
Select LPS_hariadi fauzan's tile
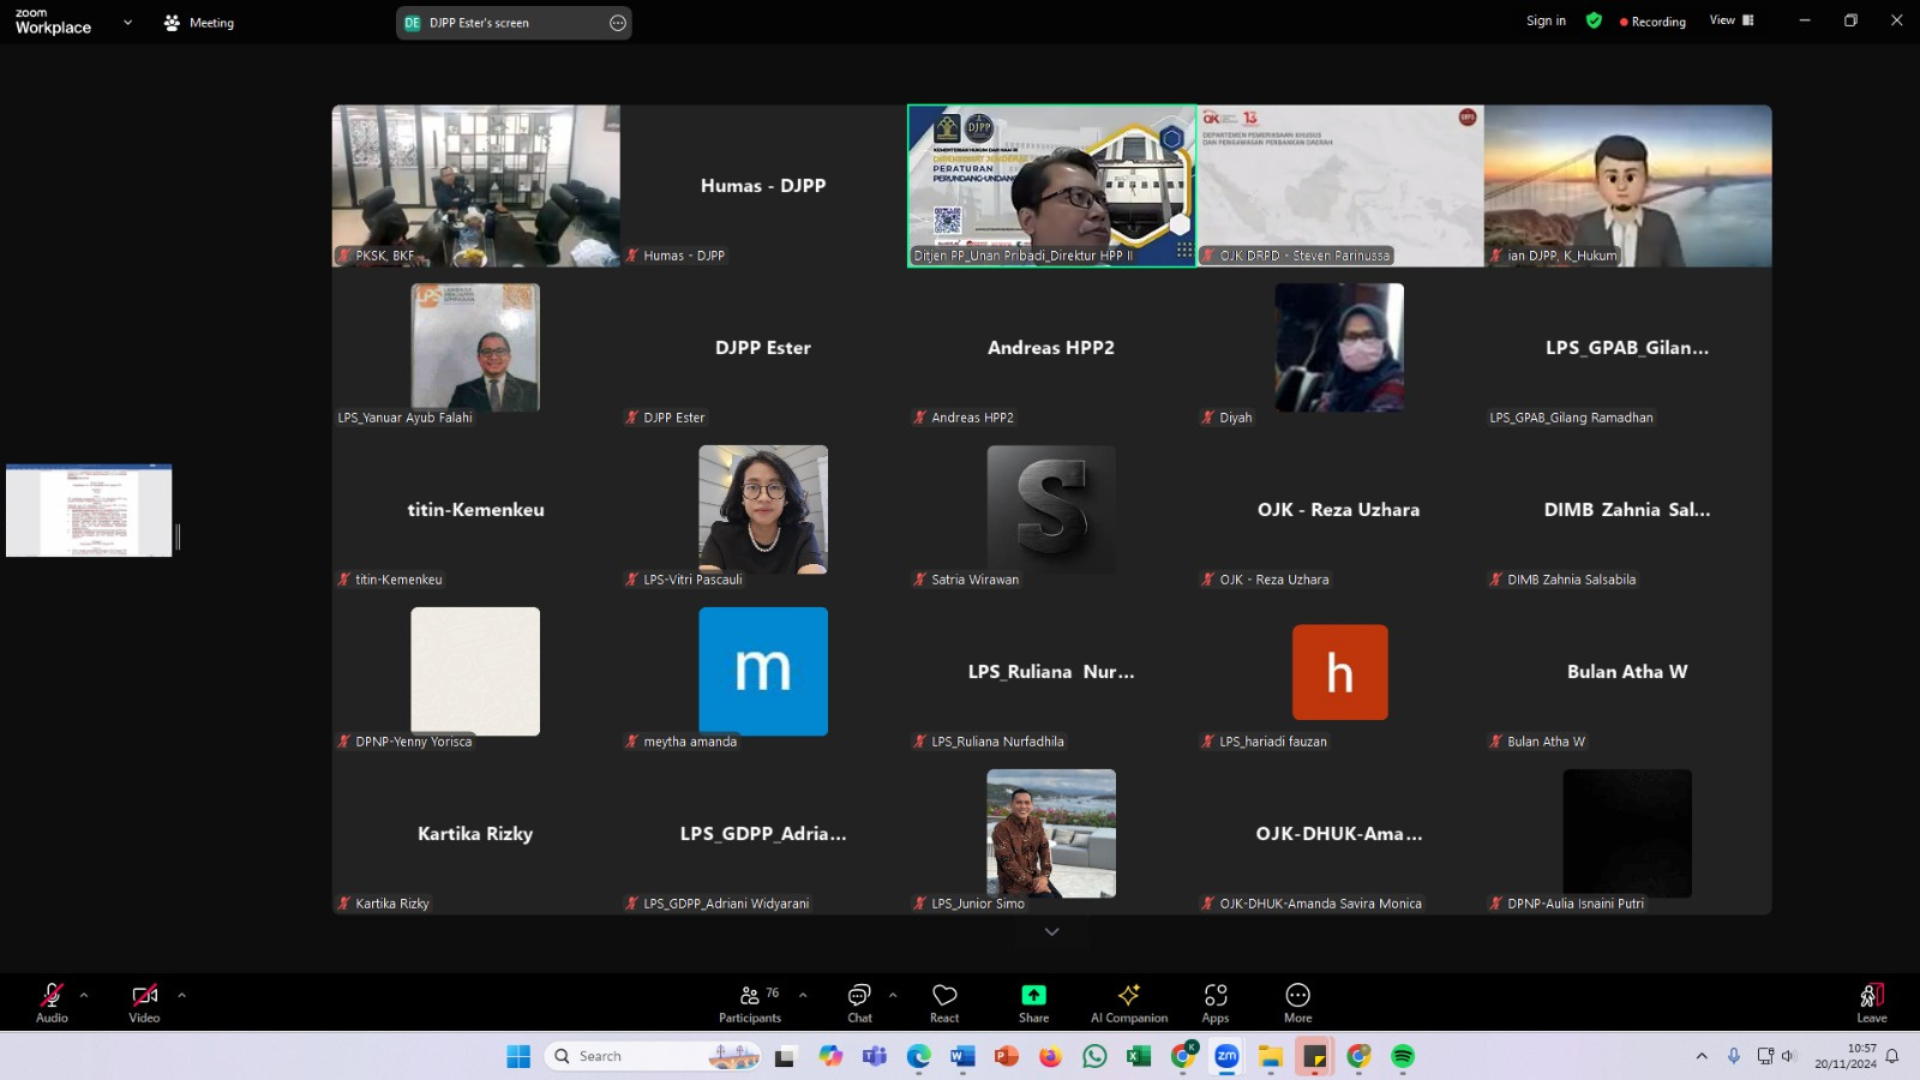pyautogui.click(x=1340, y=672)
